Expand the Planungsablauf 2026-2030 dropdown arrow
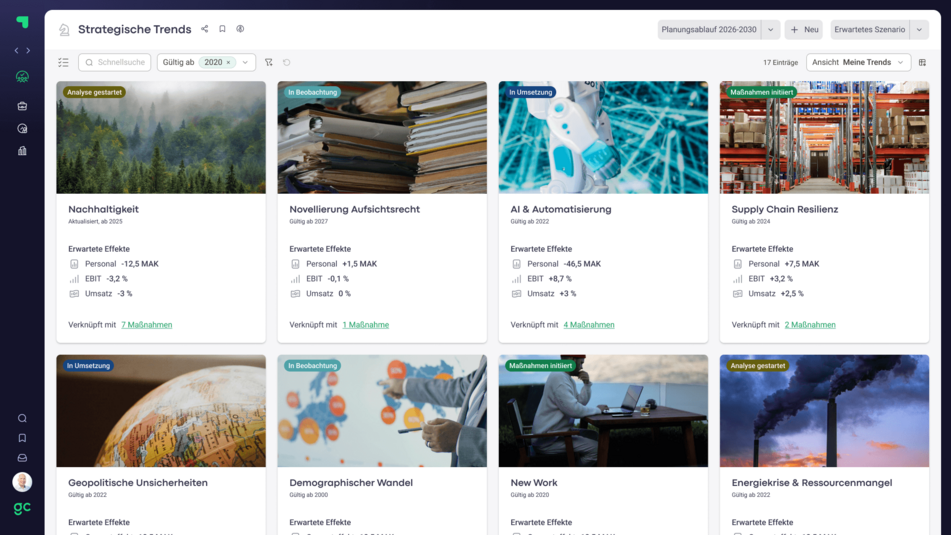The image size is (951, 535). point(770,30)
